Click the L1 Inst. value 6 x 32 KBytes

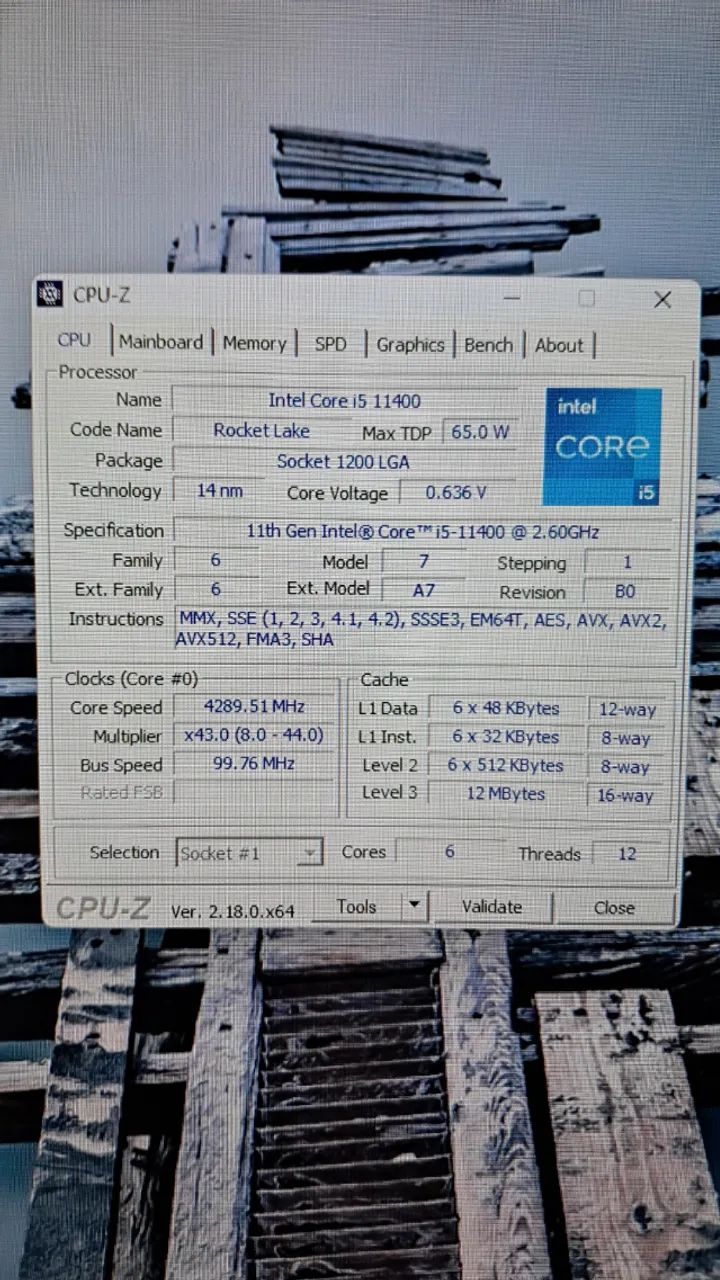pyautogui.click(x=506, y=737)
